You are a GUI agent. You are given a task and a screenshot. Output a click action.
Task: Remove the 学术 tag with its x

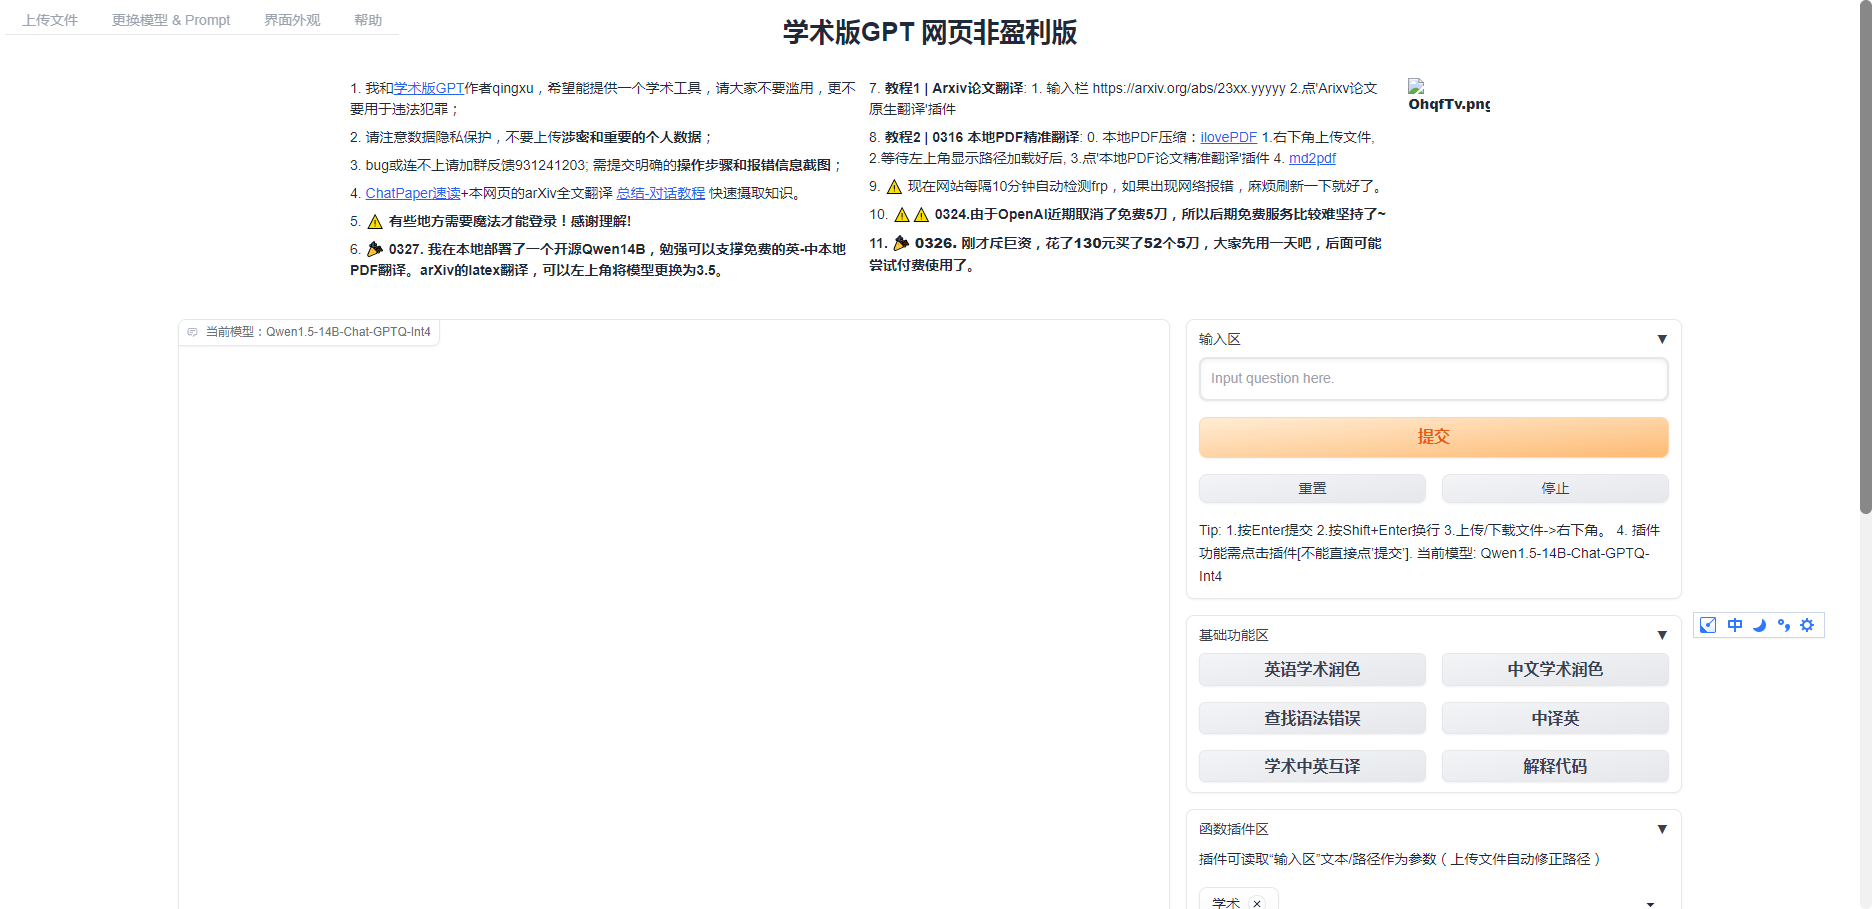pos(1257,902)
